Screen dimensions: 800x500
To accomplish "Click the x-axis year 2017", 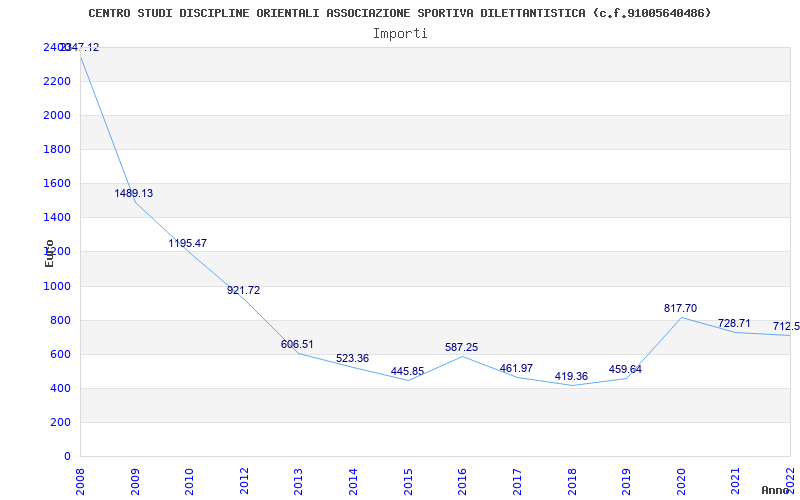I will point(517,481).
